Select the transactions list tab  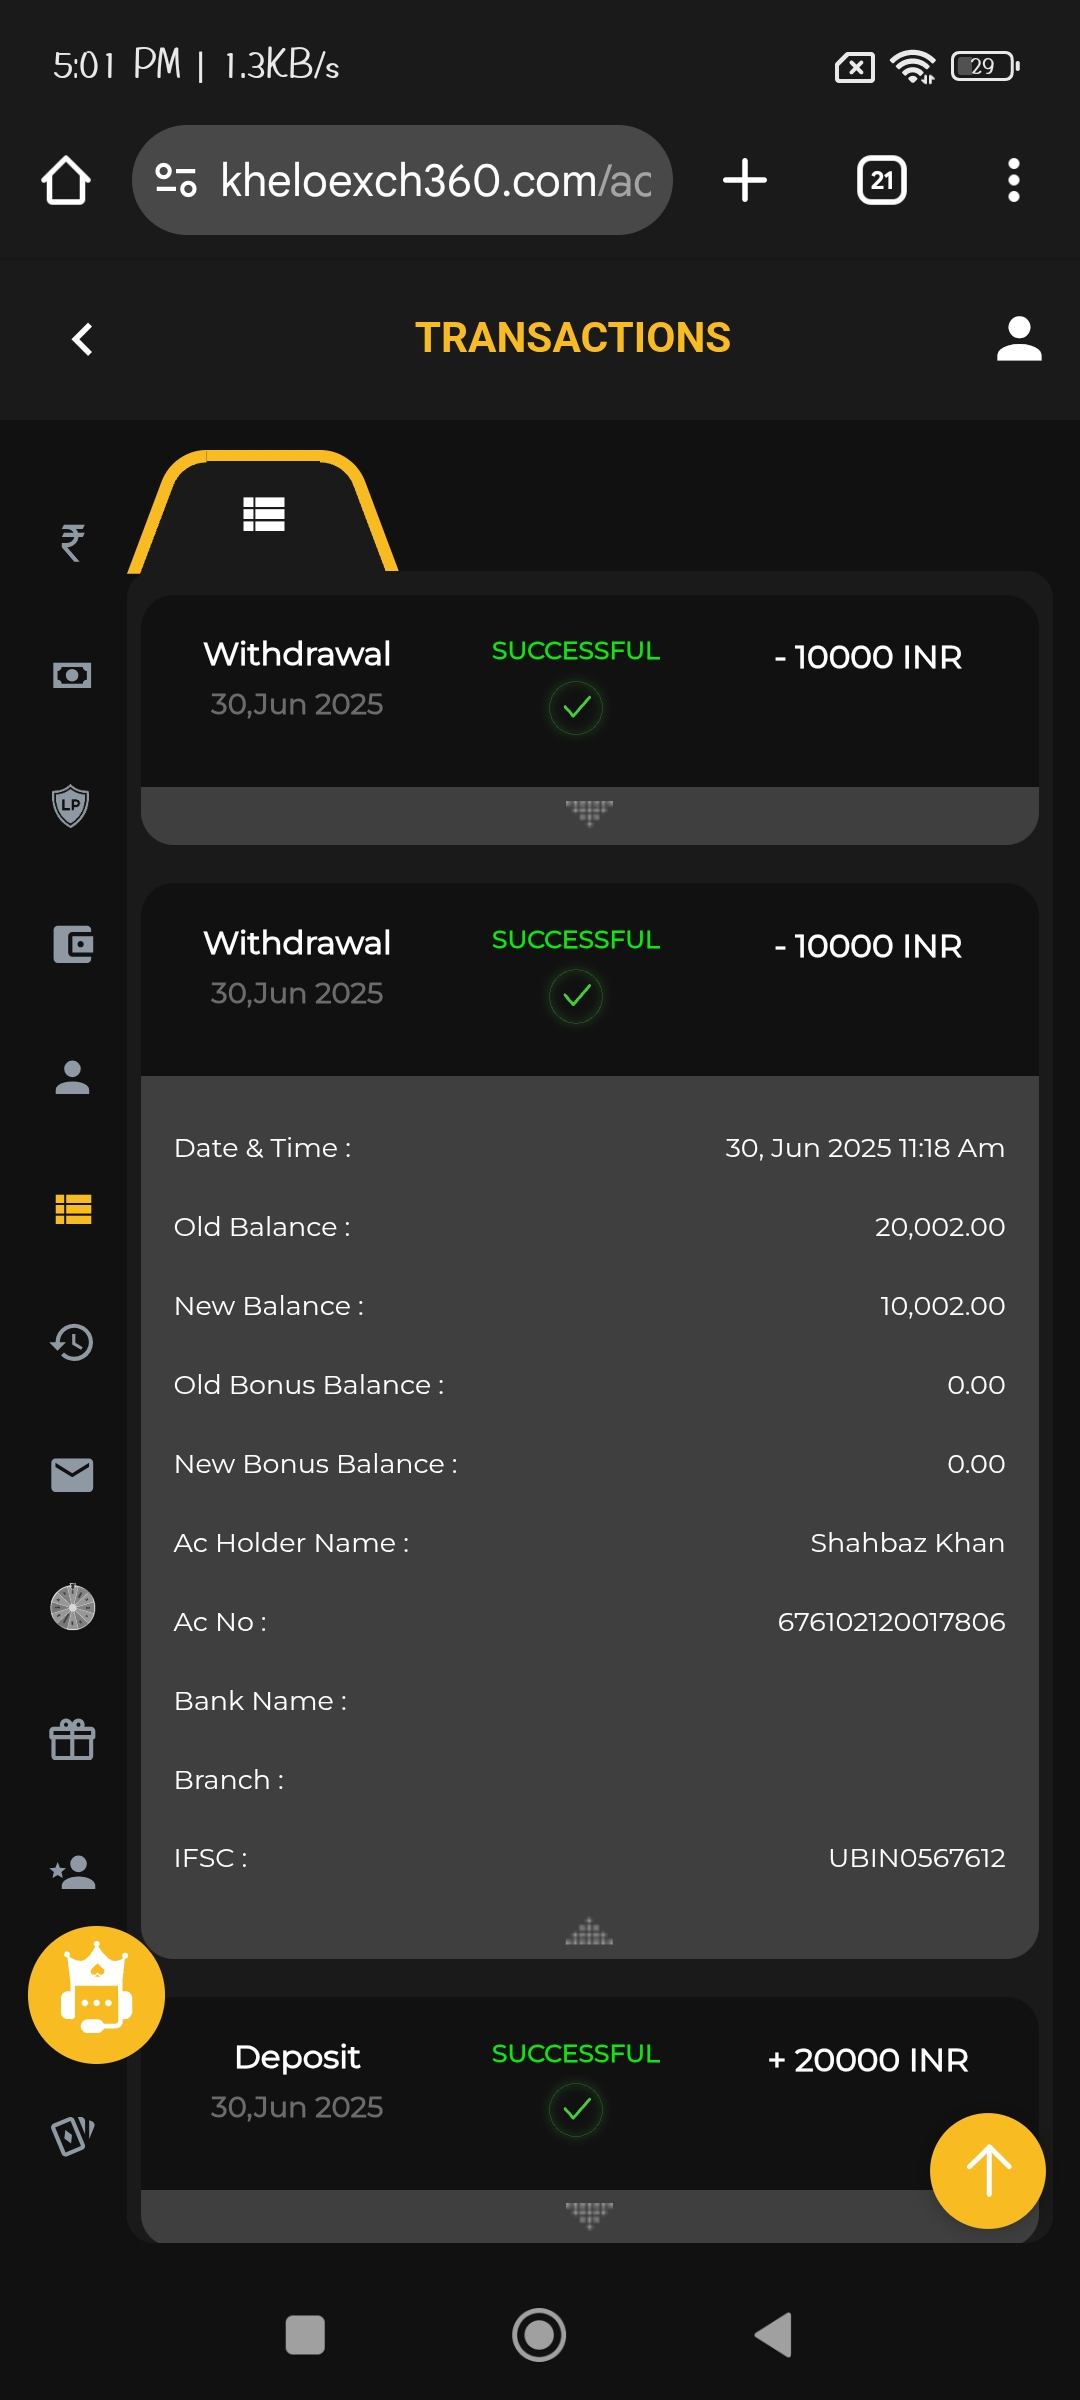pyautogui.click(x=264, y=514)
